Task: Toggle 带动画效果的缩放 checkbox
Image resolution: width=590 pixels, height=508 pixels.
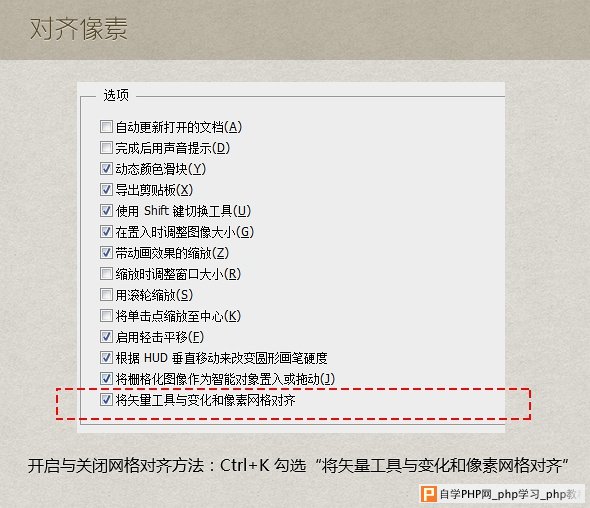Action: coord(106,252)
